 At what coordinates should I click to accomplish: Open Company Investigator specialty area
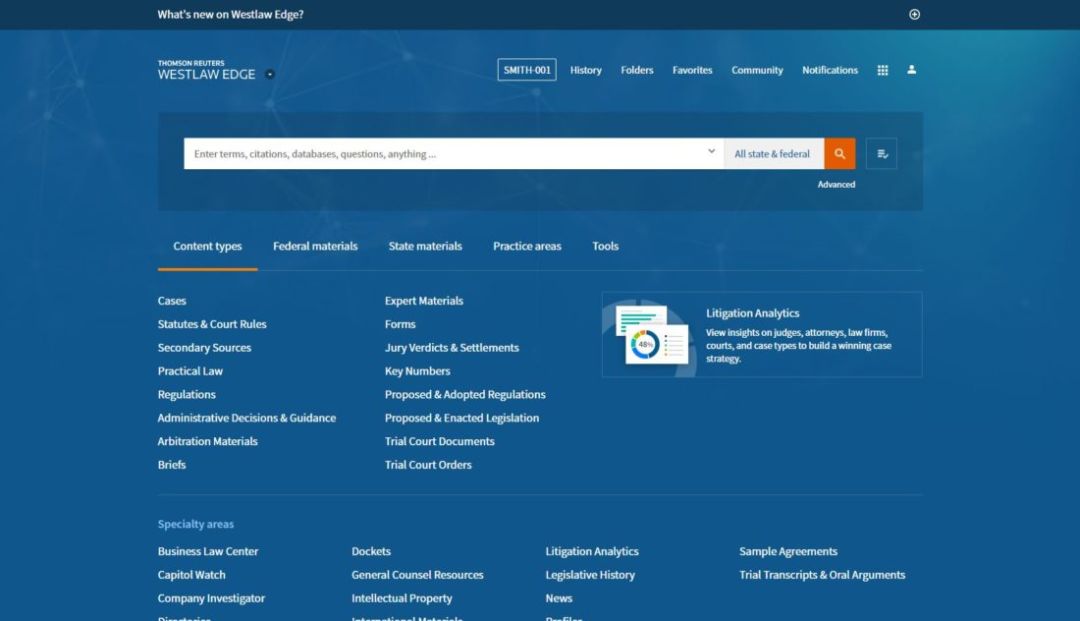click(x=211, y=598)
